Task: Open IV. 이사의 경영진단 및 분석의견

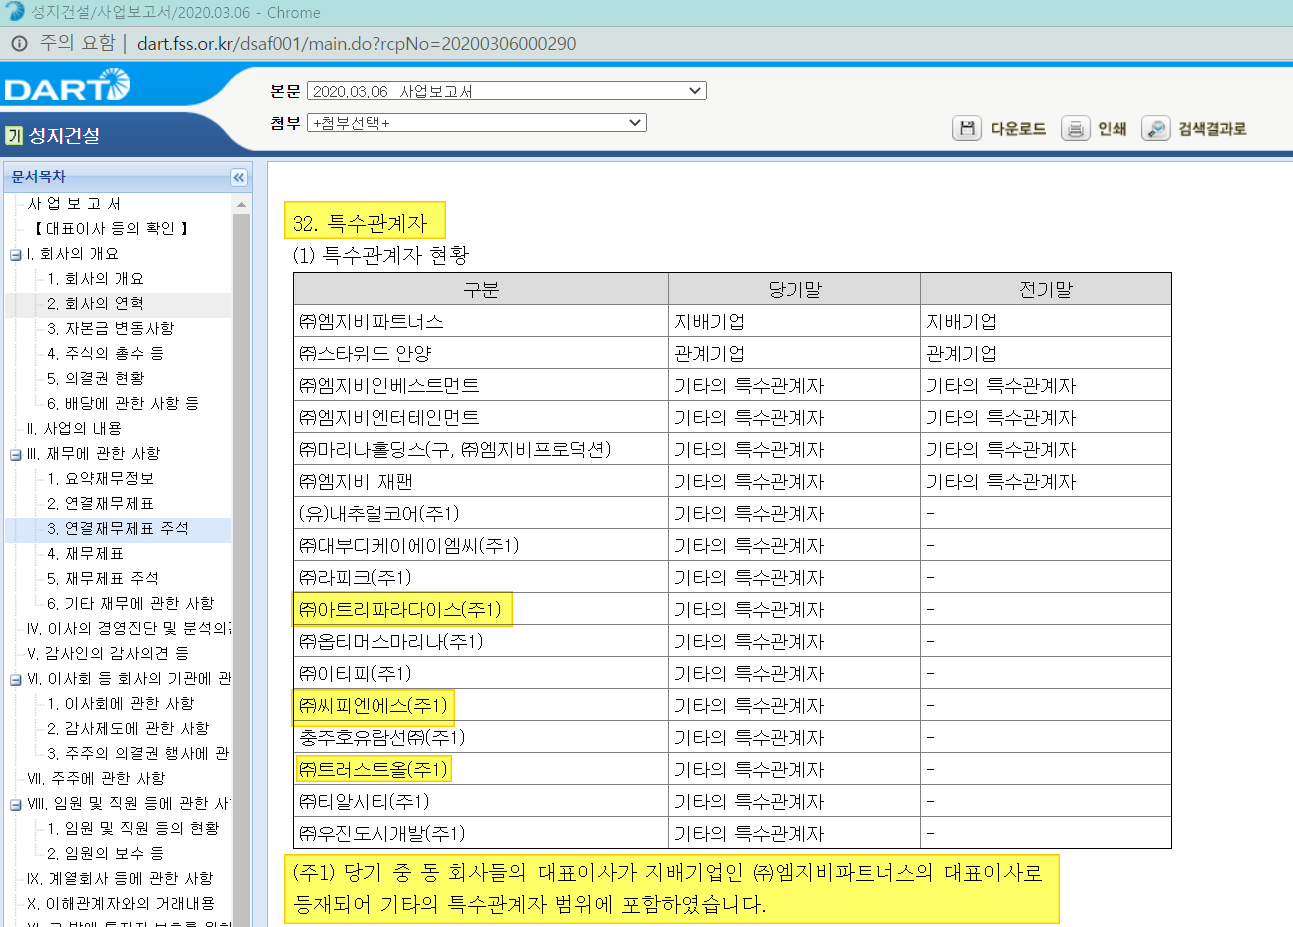Action: pyautogui.click(x=129, y=629)
